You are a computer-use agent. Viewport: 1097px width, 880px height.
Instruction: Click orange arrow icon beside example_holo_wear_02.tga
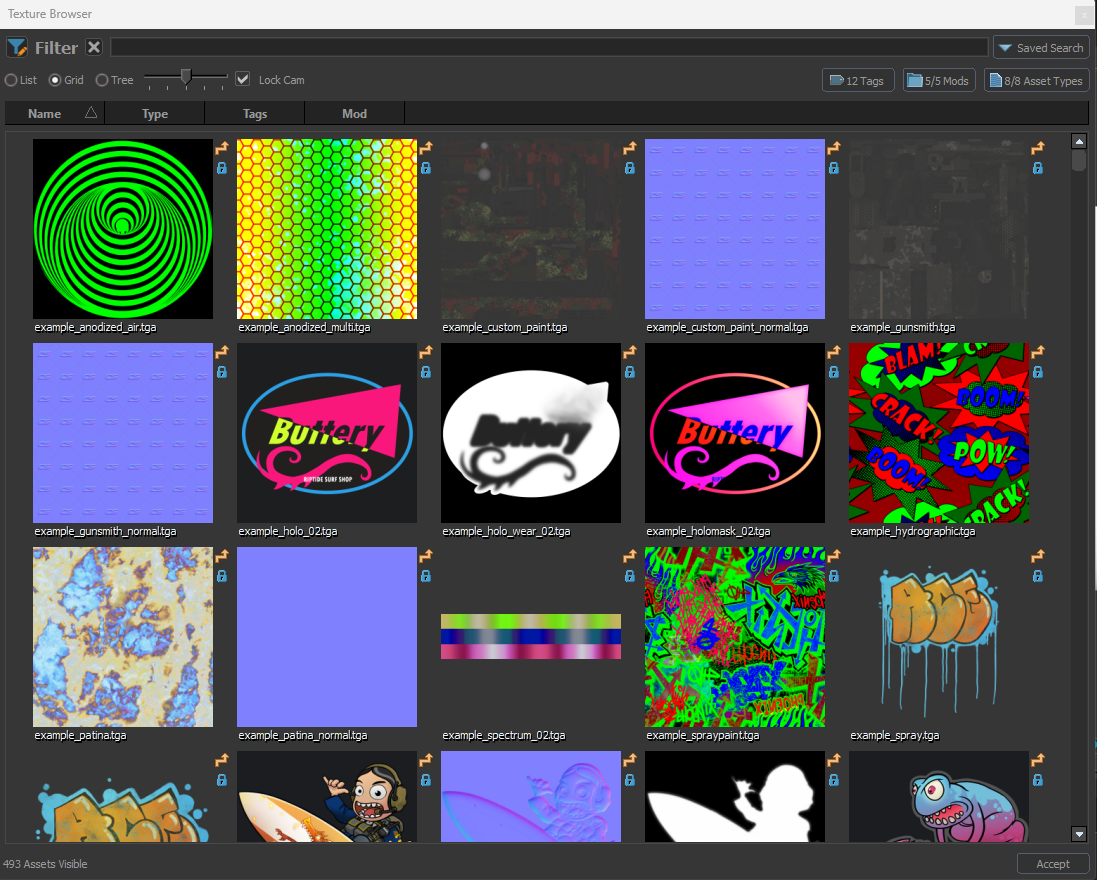[x=630, y=352]
